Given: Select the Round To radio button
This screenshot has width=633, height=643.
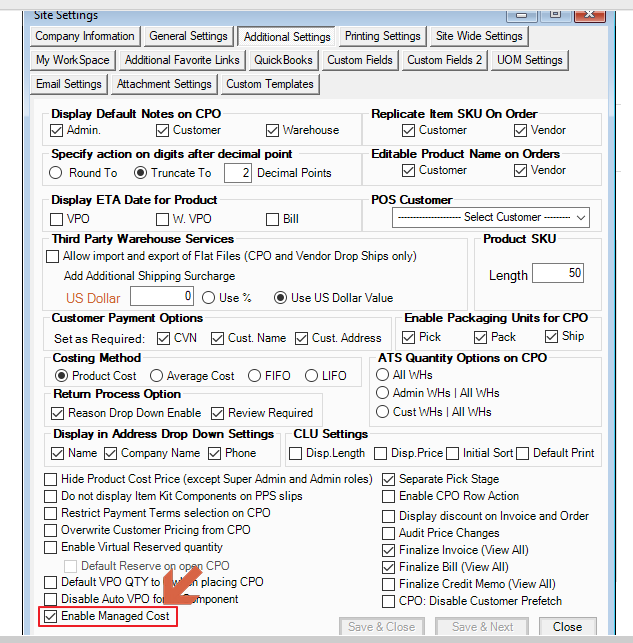Looking at the screenshot, I should (56, 173).
